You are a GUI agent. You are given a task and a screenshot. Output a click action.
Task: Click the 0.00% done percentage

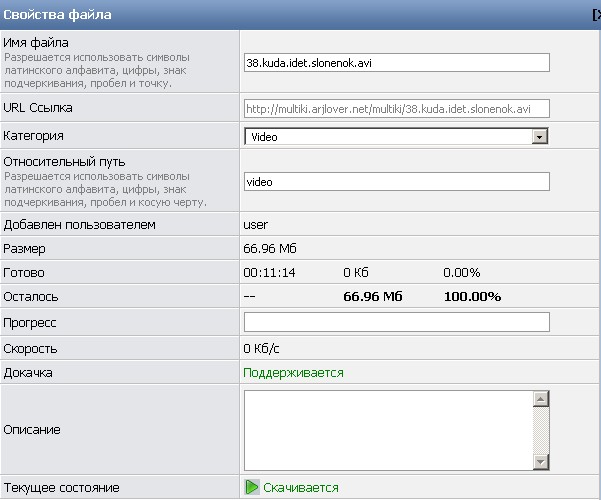pyautogui.click(x=461, y=273)
